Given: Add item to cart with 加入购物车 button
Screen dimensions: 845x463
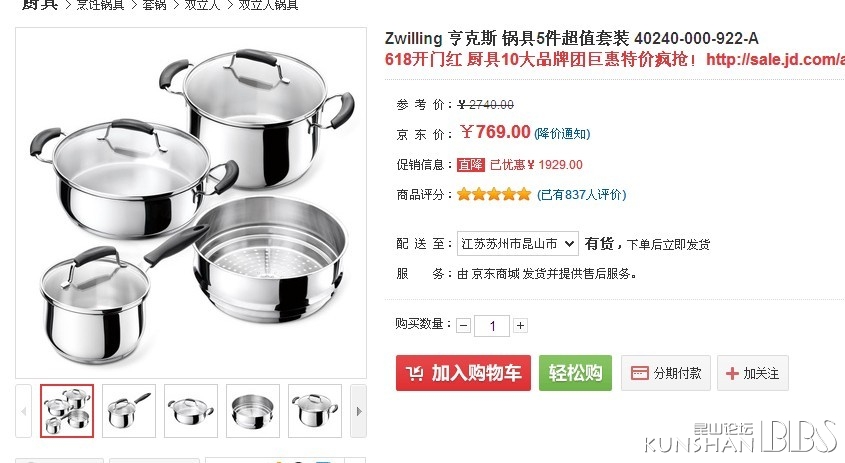Looking at the screenshot, I should click(x=463, y=373).
